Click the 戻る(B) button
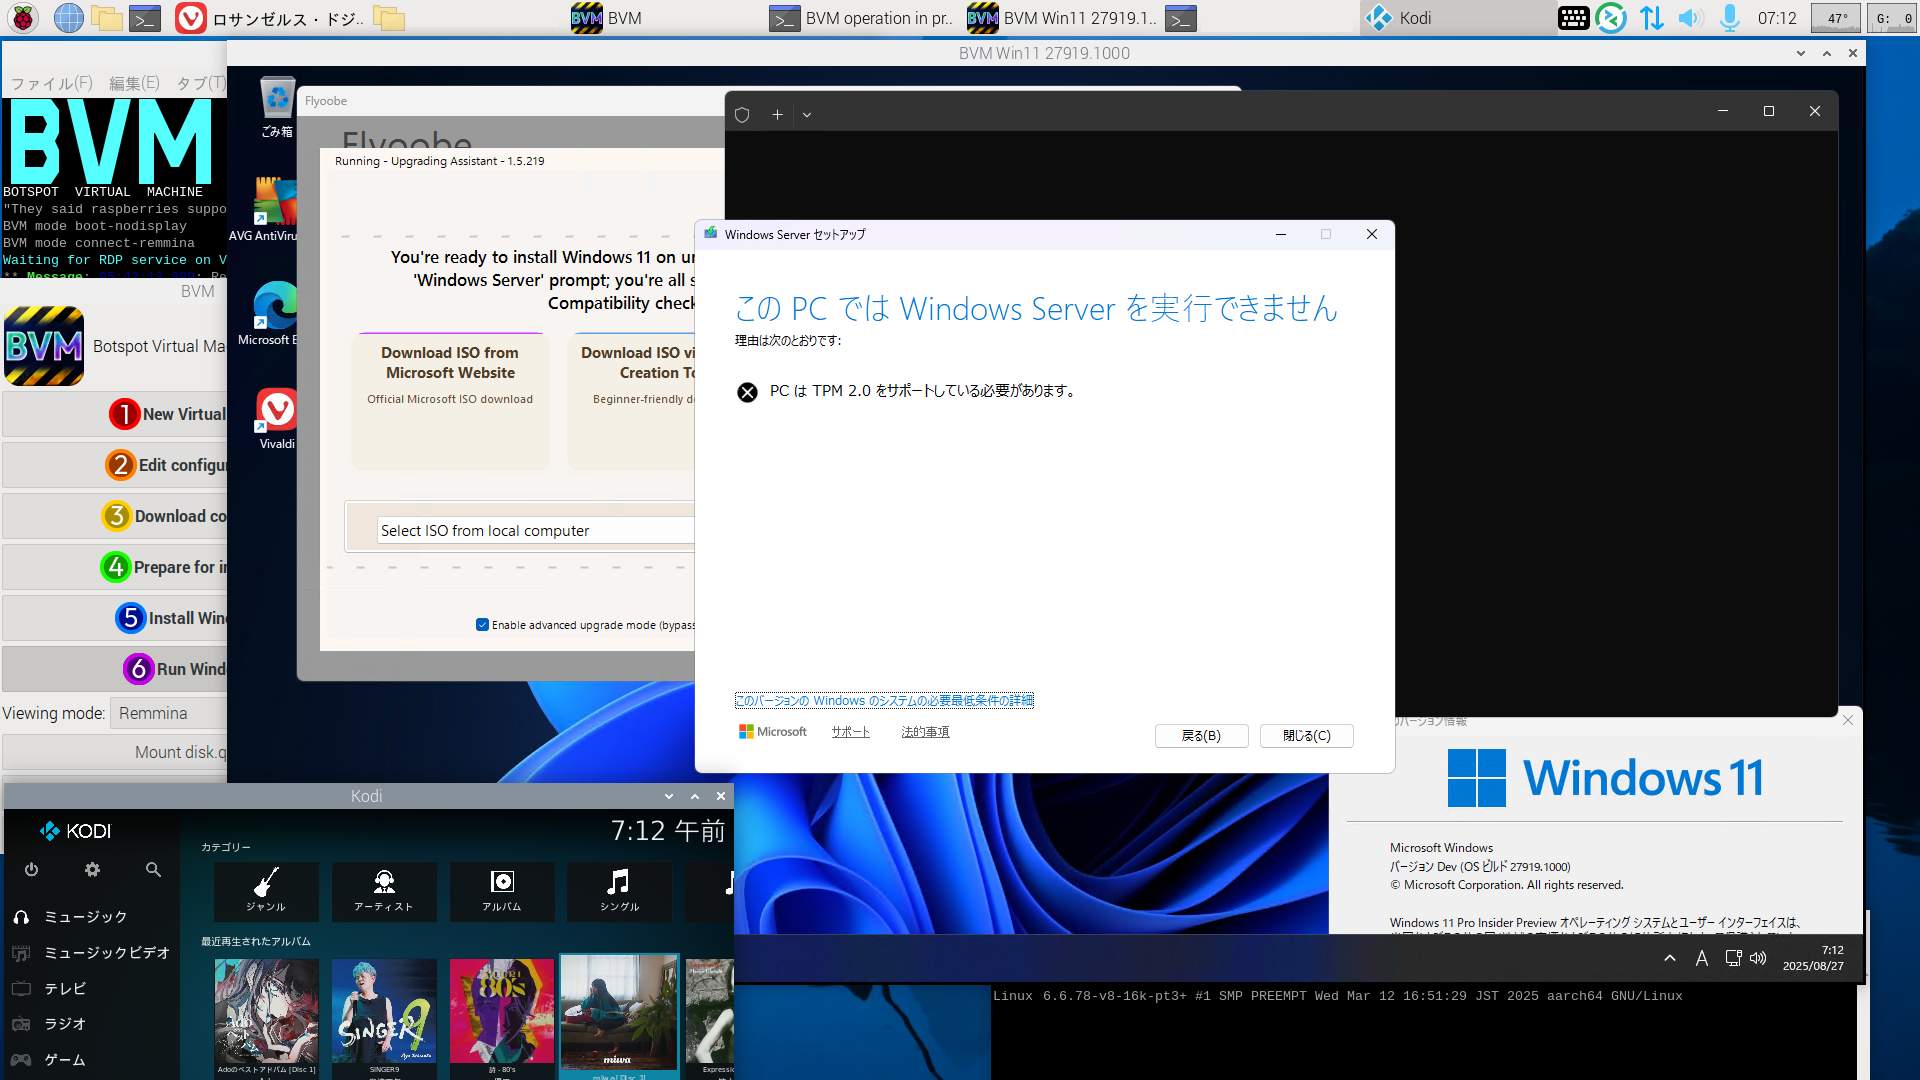The height and width of the screenshot is (1080, 1920). (1201, 736)
